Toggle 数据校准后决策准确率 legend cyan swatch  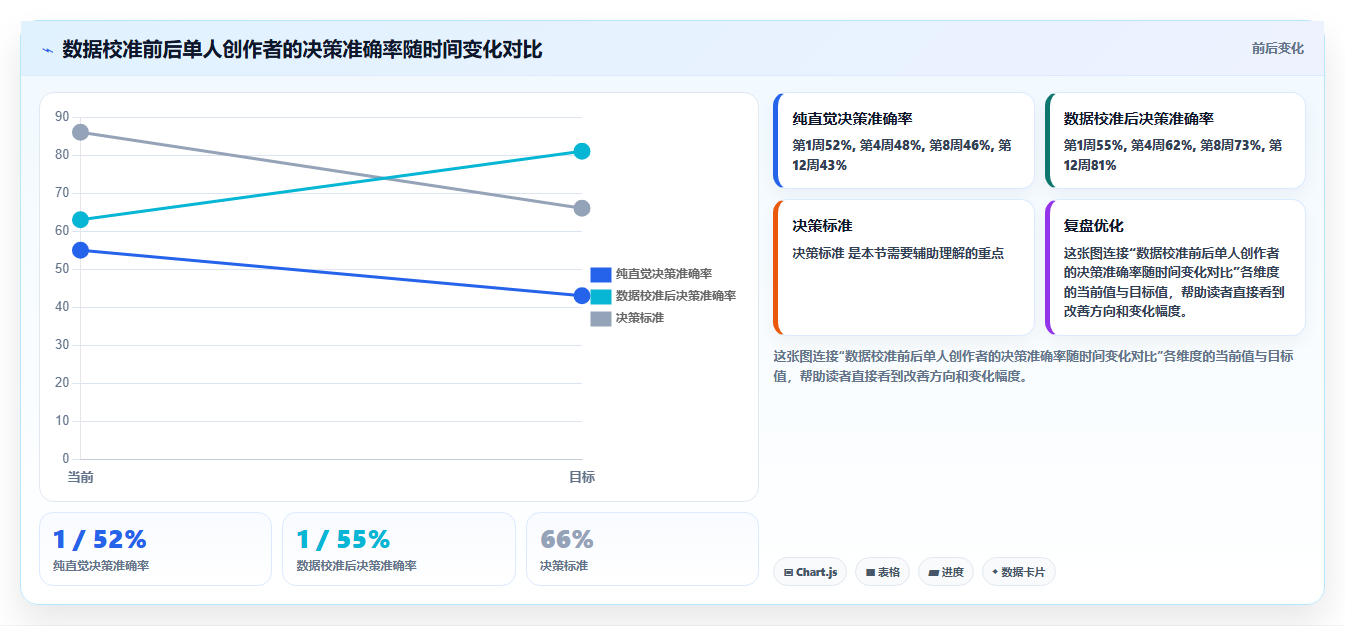[600, 296]
